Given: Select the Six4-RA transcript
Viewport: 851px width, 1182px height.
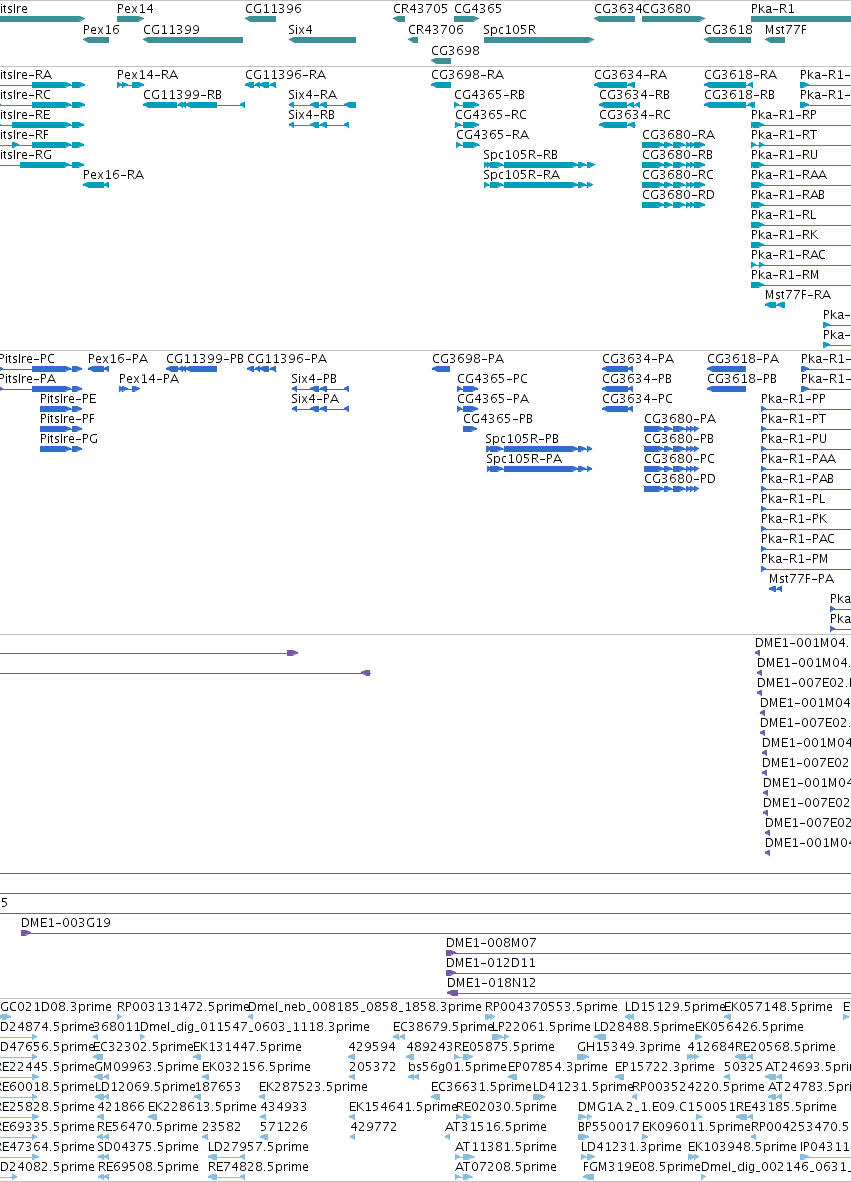Looking at the screenshot, I should click(322, 105).
